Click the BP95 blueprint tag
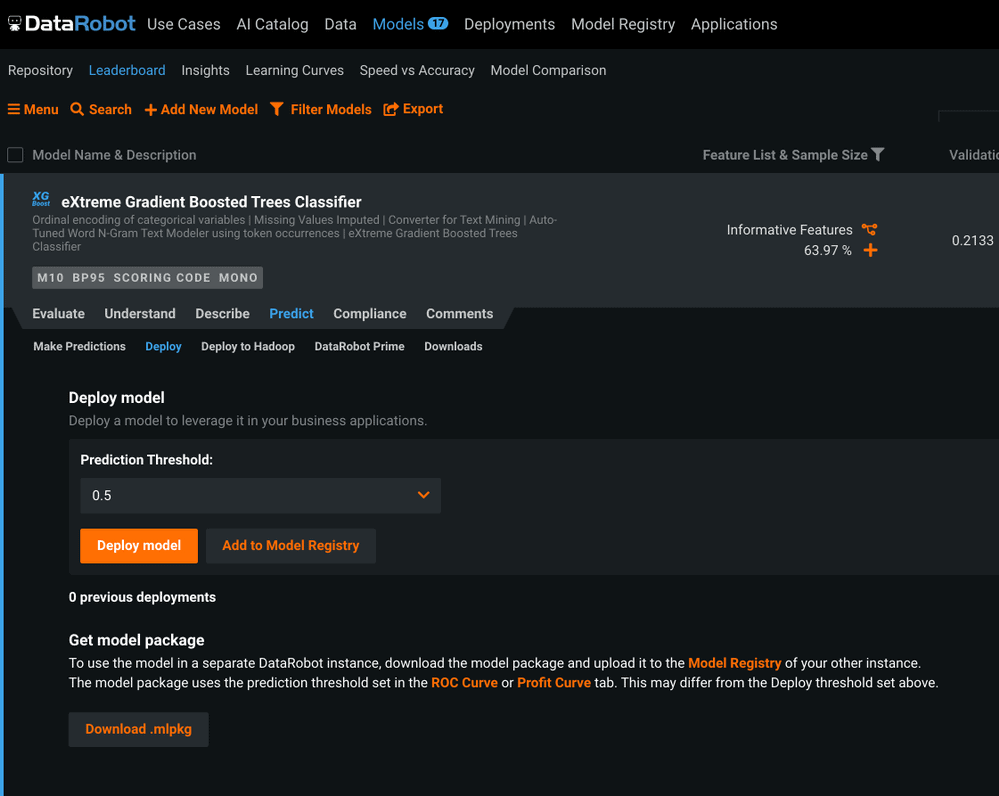This screenshot has height=796, width=999. tap(89, 278)
